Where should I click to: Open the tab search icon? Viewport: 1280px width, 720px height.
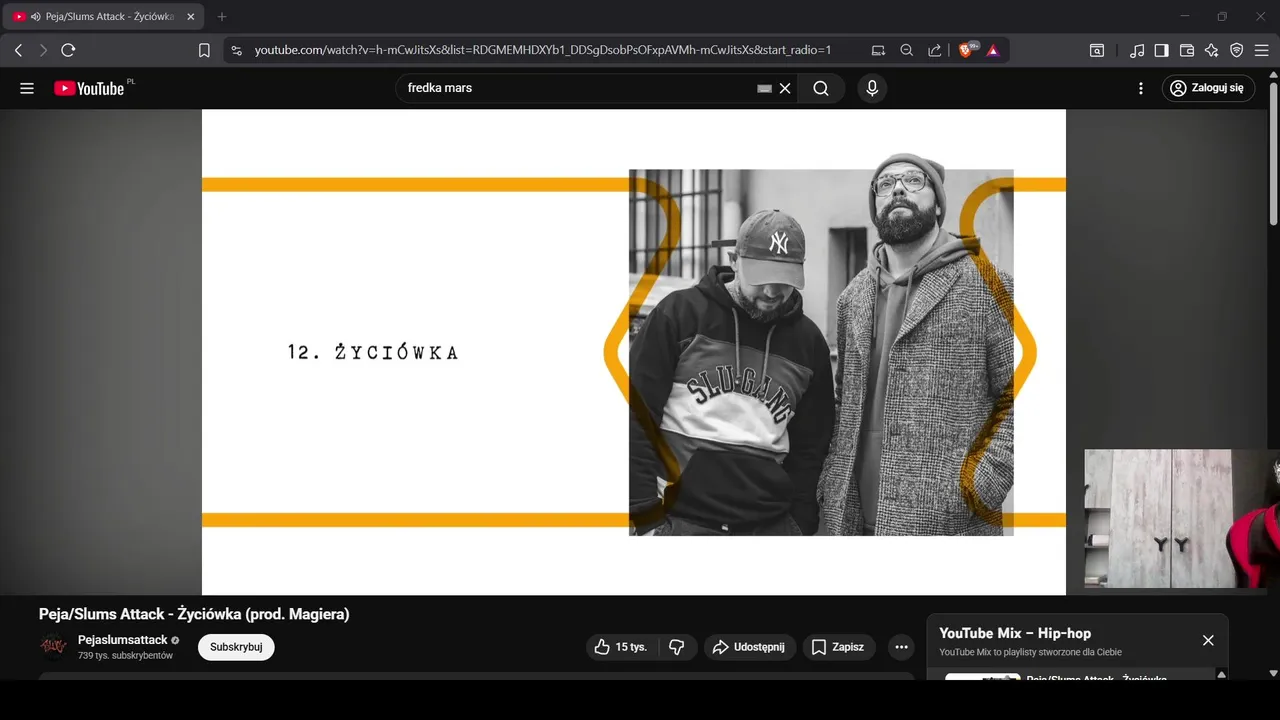pyautogui.click(x=1097, y=50)
